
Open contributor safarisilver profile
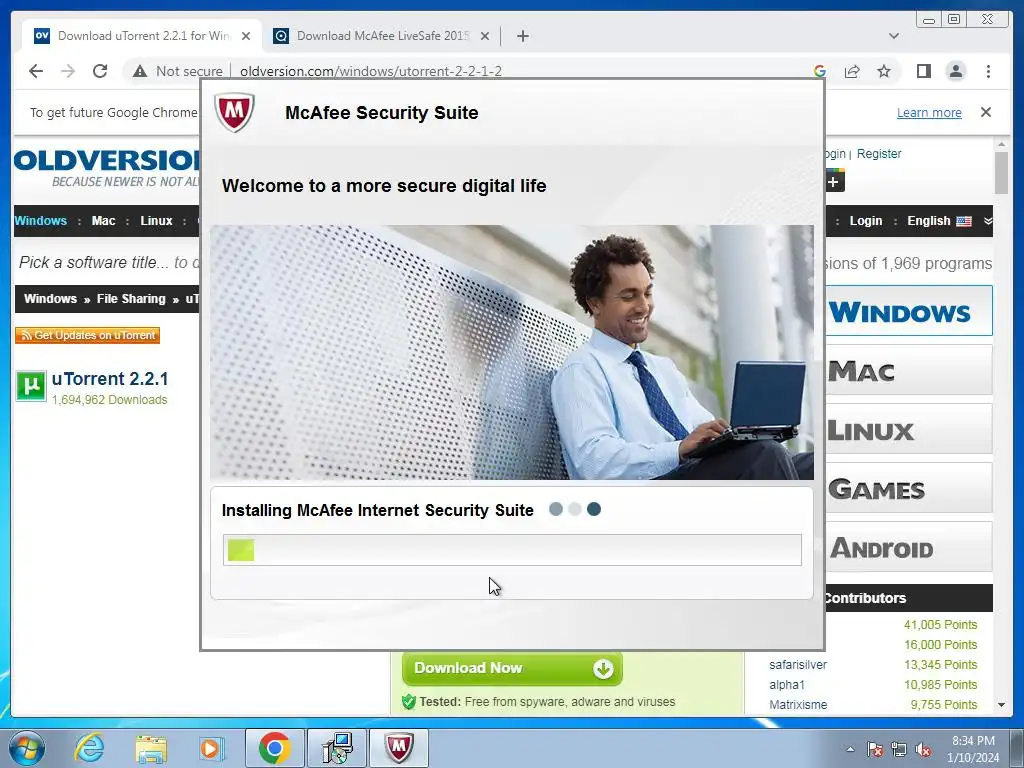797,665
